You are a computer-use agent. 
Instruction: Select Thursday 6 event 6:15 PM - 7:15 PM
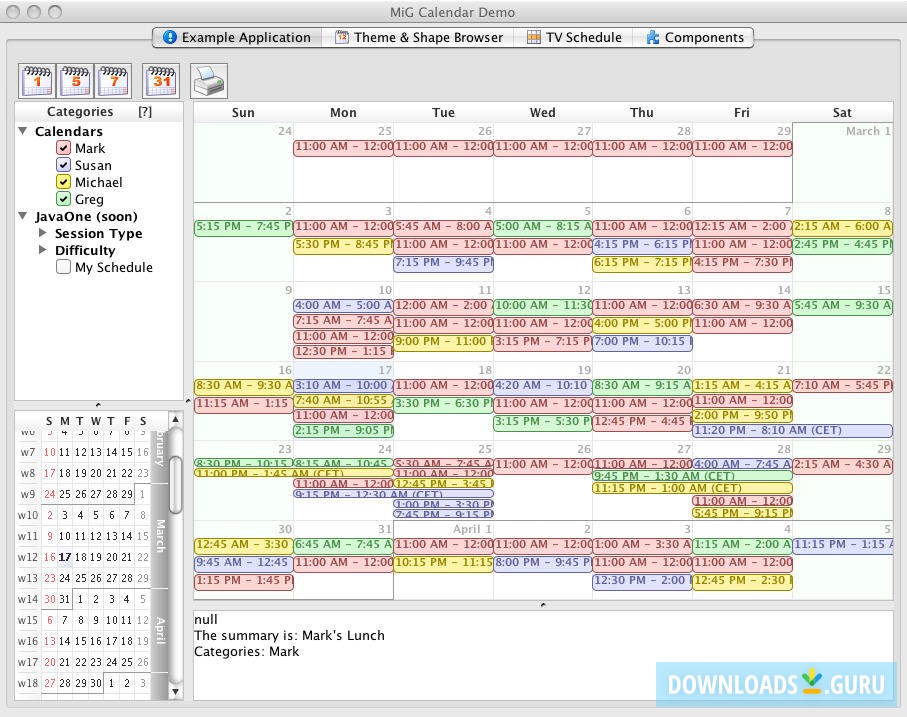[x=642, y=263]
